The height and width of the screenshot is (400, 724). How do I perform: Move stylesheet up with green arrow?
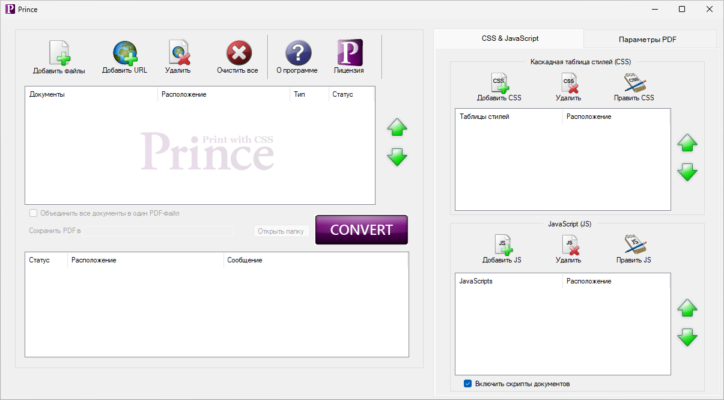click(x=687, y=143)
